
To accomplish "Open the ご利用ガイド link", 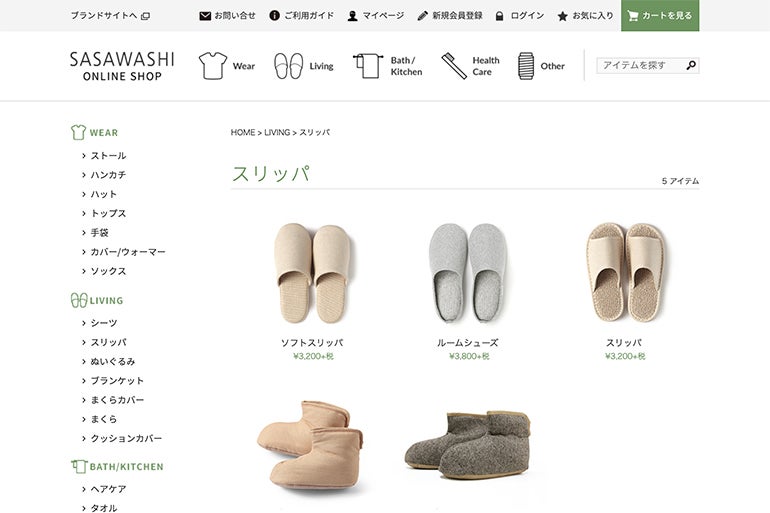I will tap(309, 16).
